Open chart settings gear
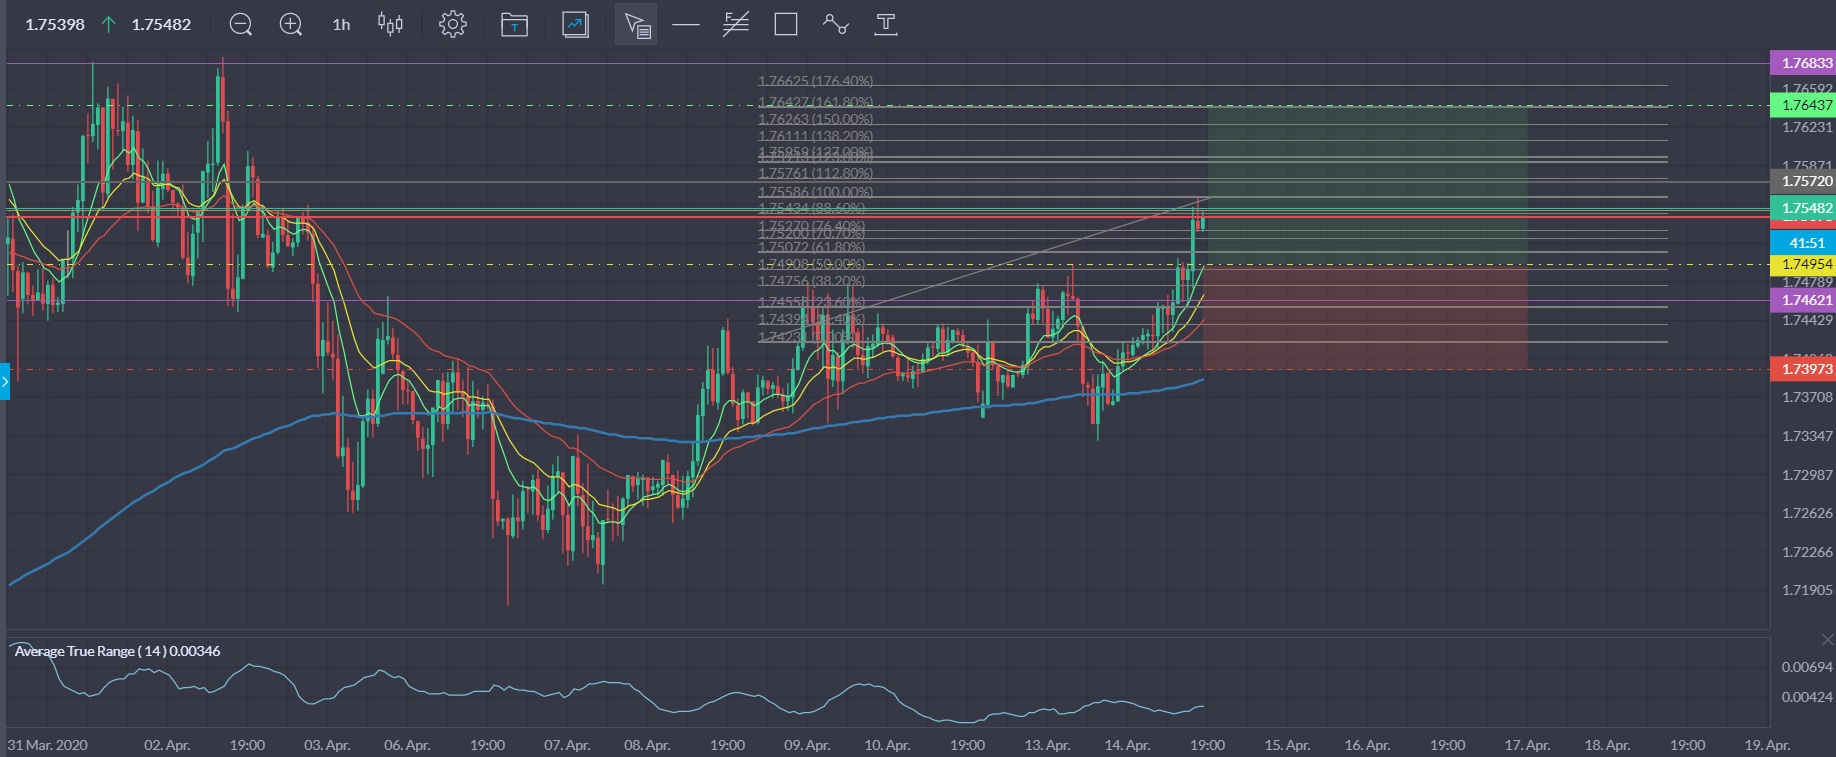Viewport: 1836px width, 757px height. pos(453,24)
